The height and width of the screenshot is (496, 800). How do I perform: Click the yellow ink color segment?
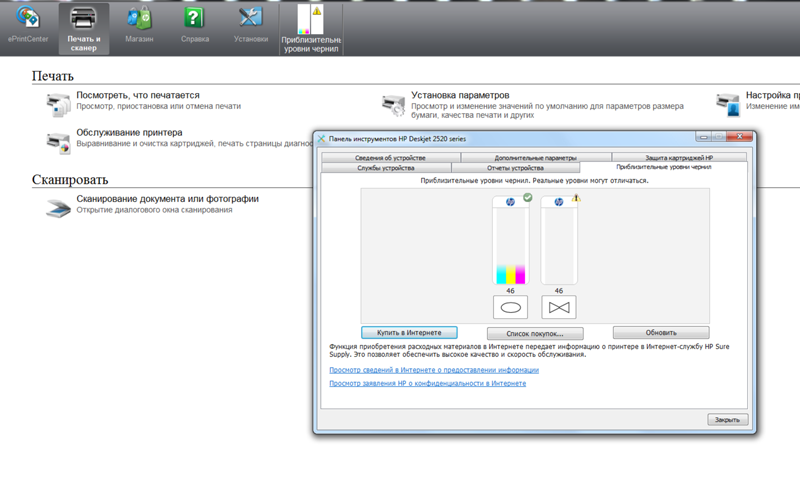click(x=510, y=275)
